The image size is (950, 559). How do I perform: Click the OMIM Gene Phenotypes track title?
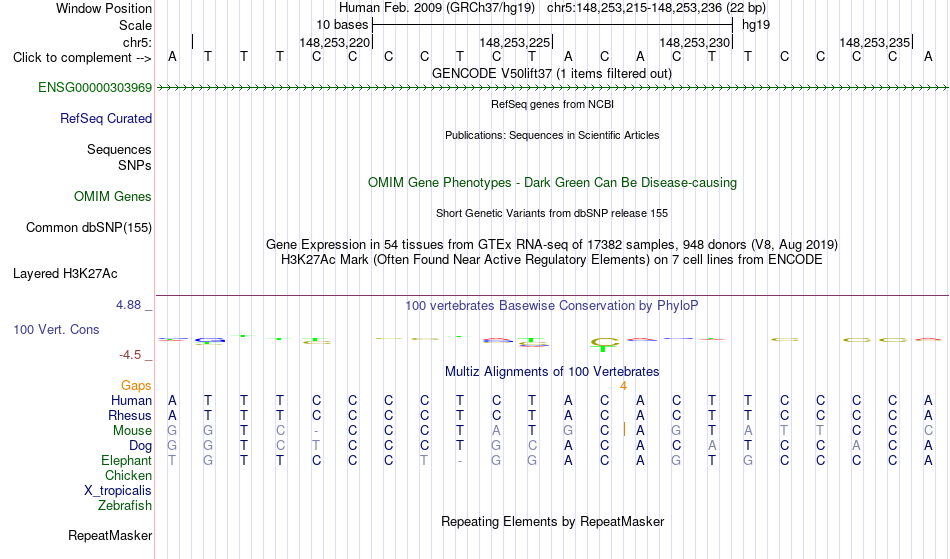click(x=552, y=183)
